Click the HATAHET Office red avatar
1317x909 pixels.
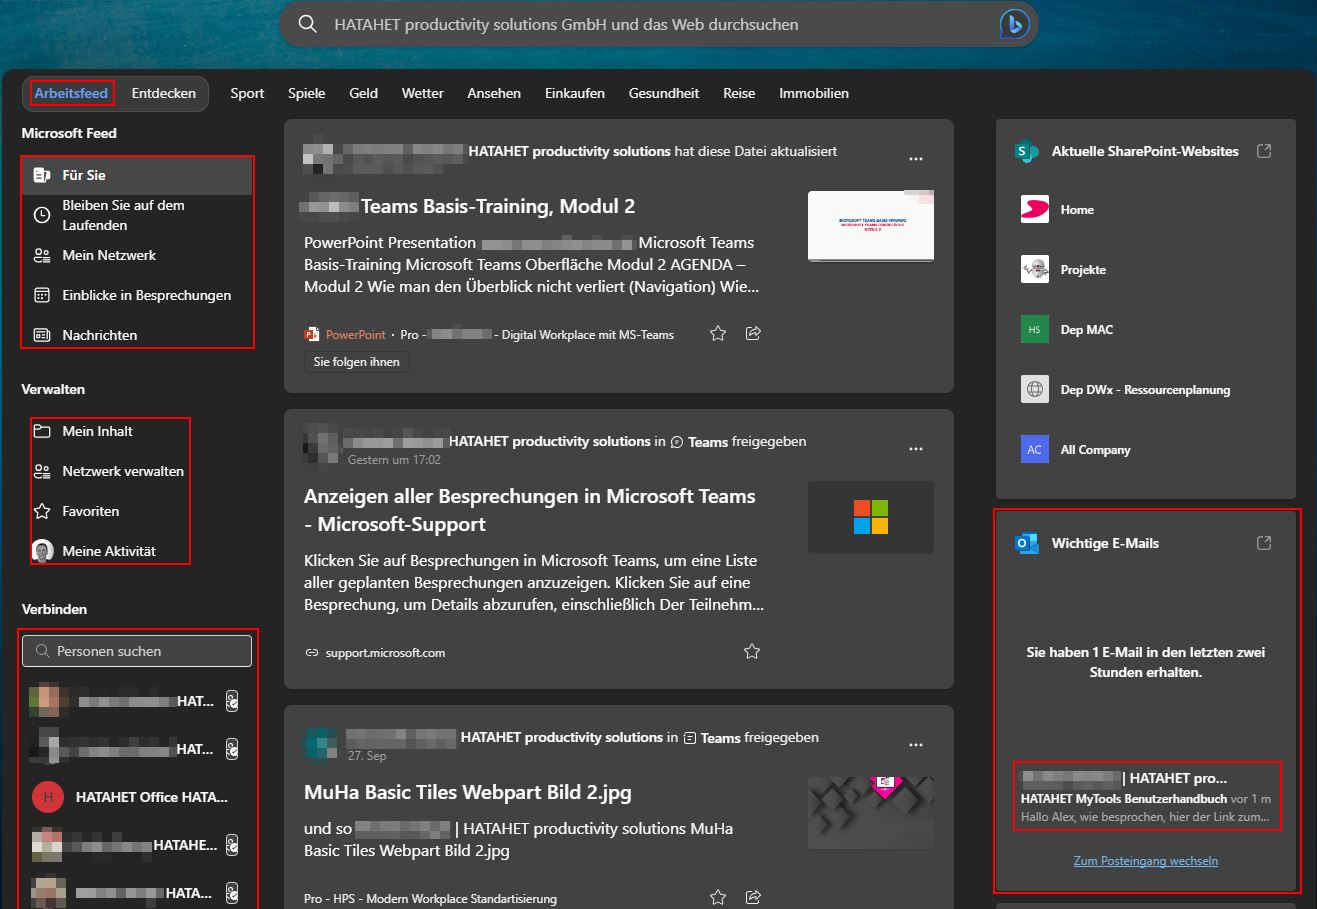pyautogui.click(x=48, y=797)
